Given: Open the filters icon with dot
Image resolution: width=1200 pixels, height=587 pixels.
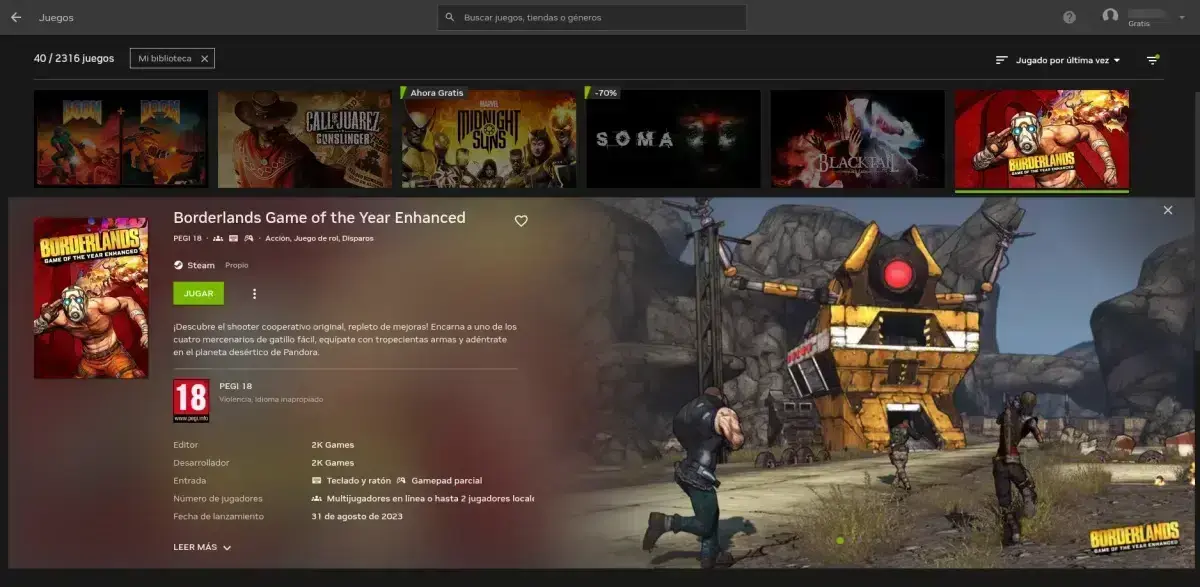Looking at the screenshot, I should click(1153, 60).
